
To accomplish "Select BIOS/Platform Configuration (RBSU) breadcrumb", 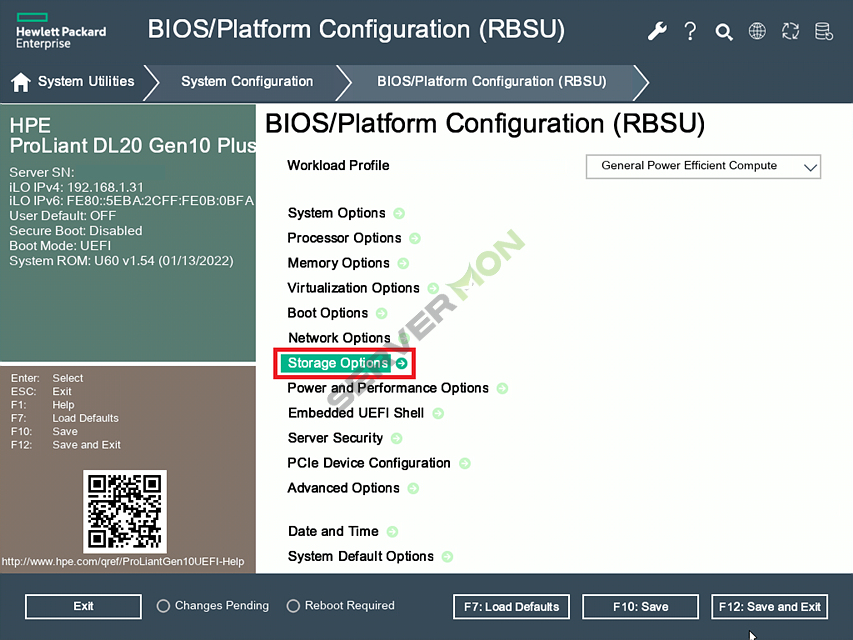I will point(492,82).
